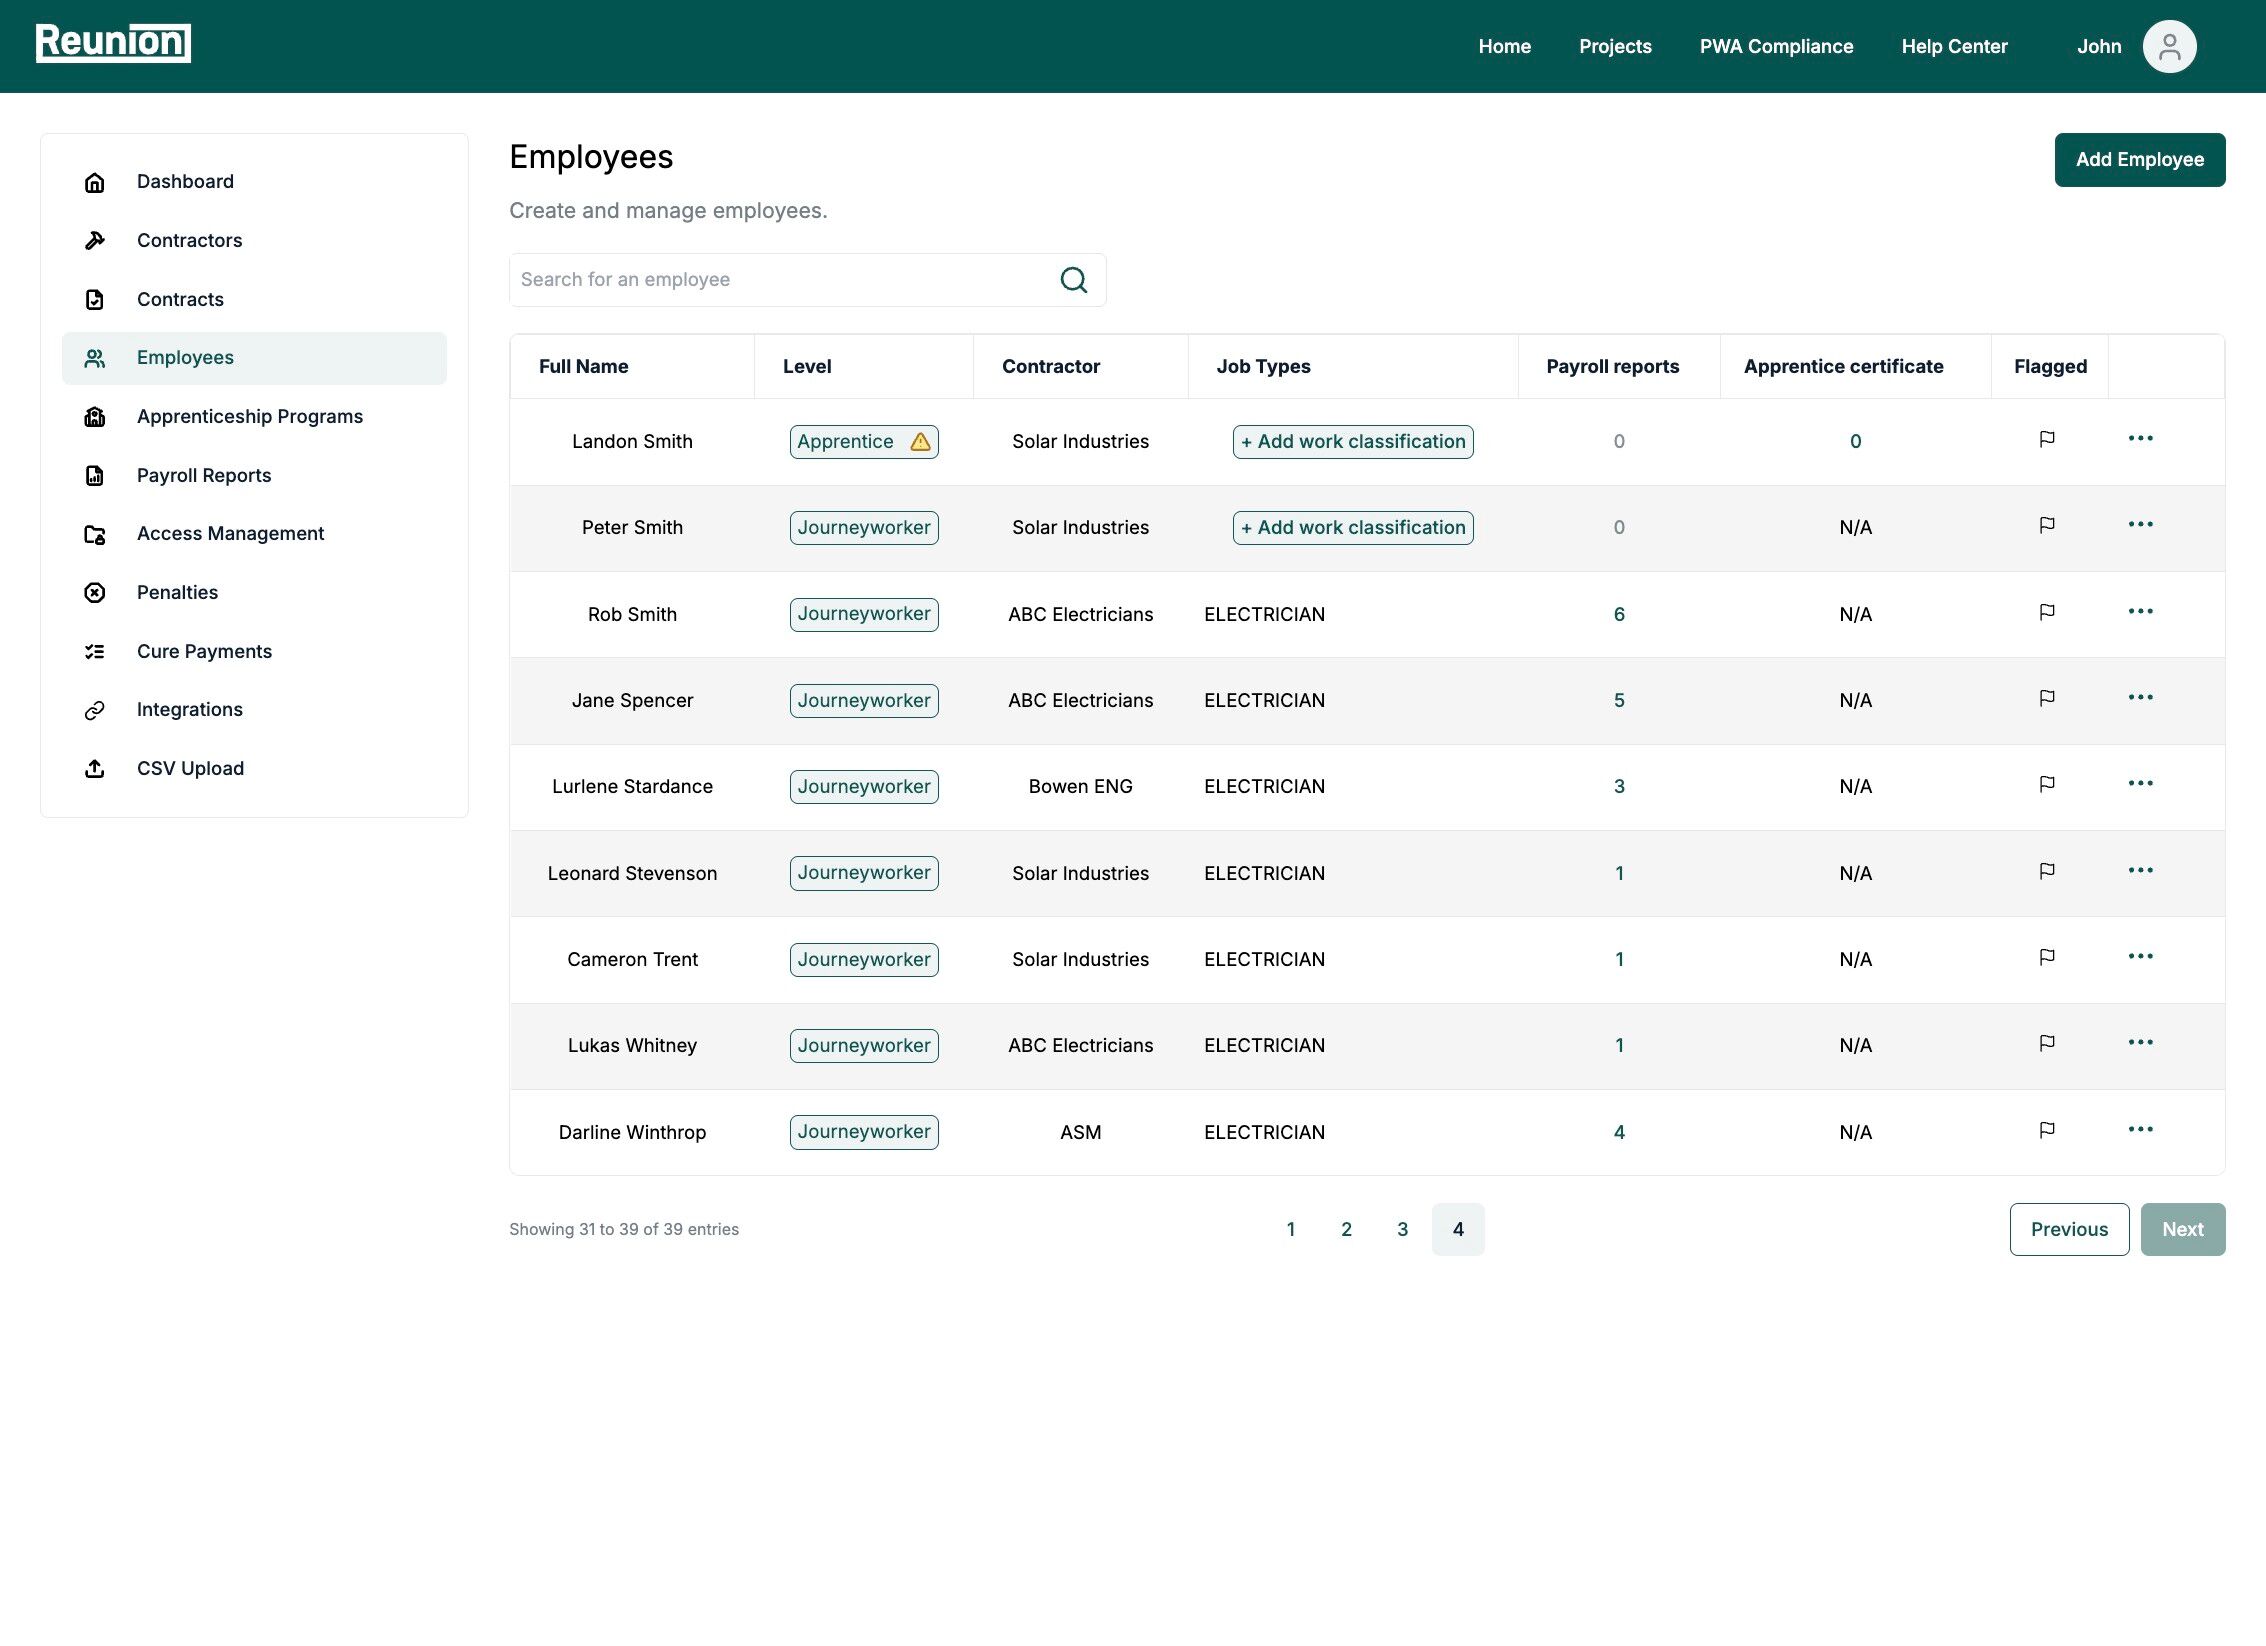The width and height of the screenshot is (2266, 1646).
Task: Open row actions for Jane Spencer
Action: [2140, 698]
